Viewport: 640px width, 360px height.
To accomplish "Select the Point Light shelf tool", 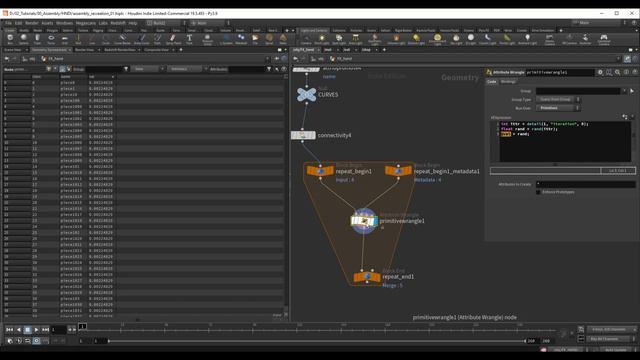I will 322,39.
